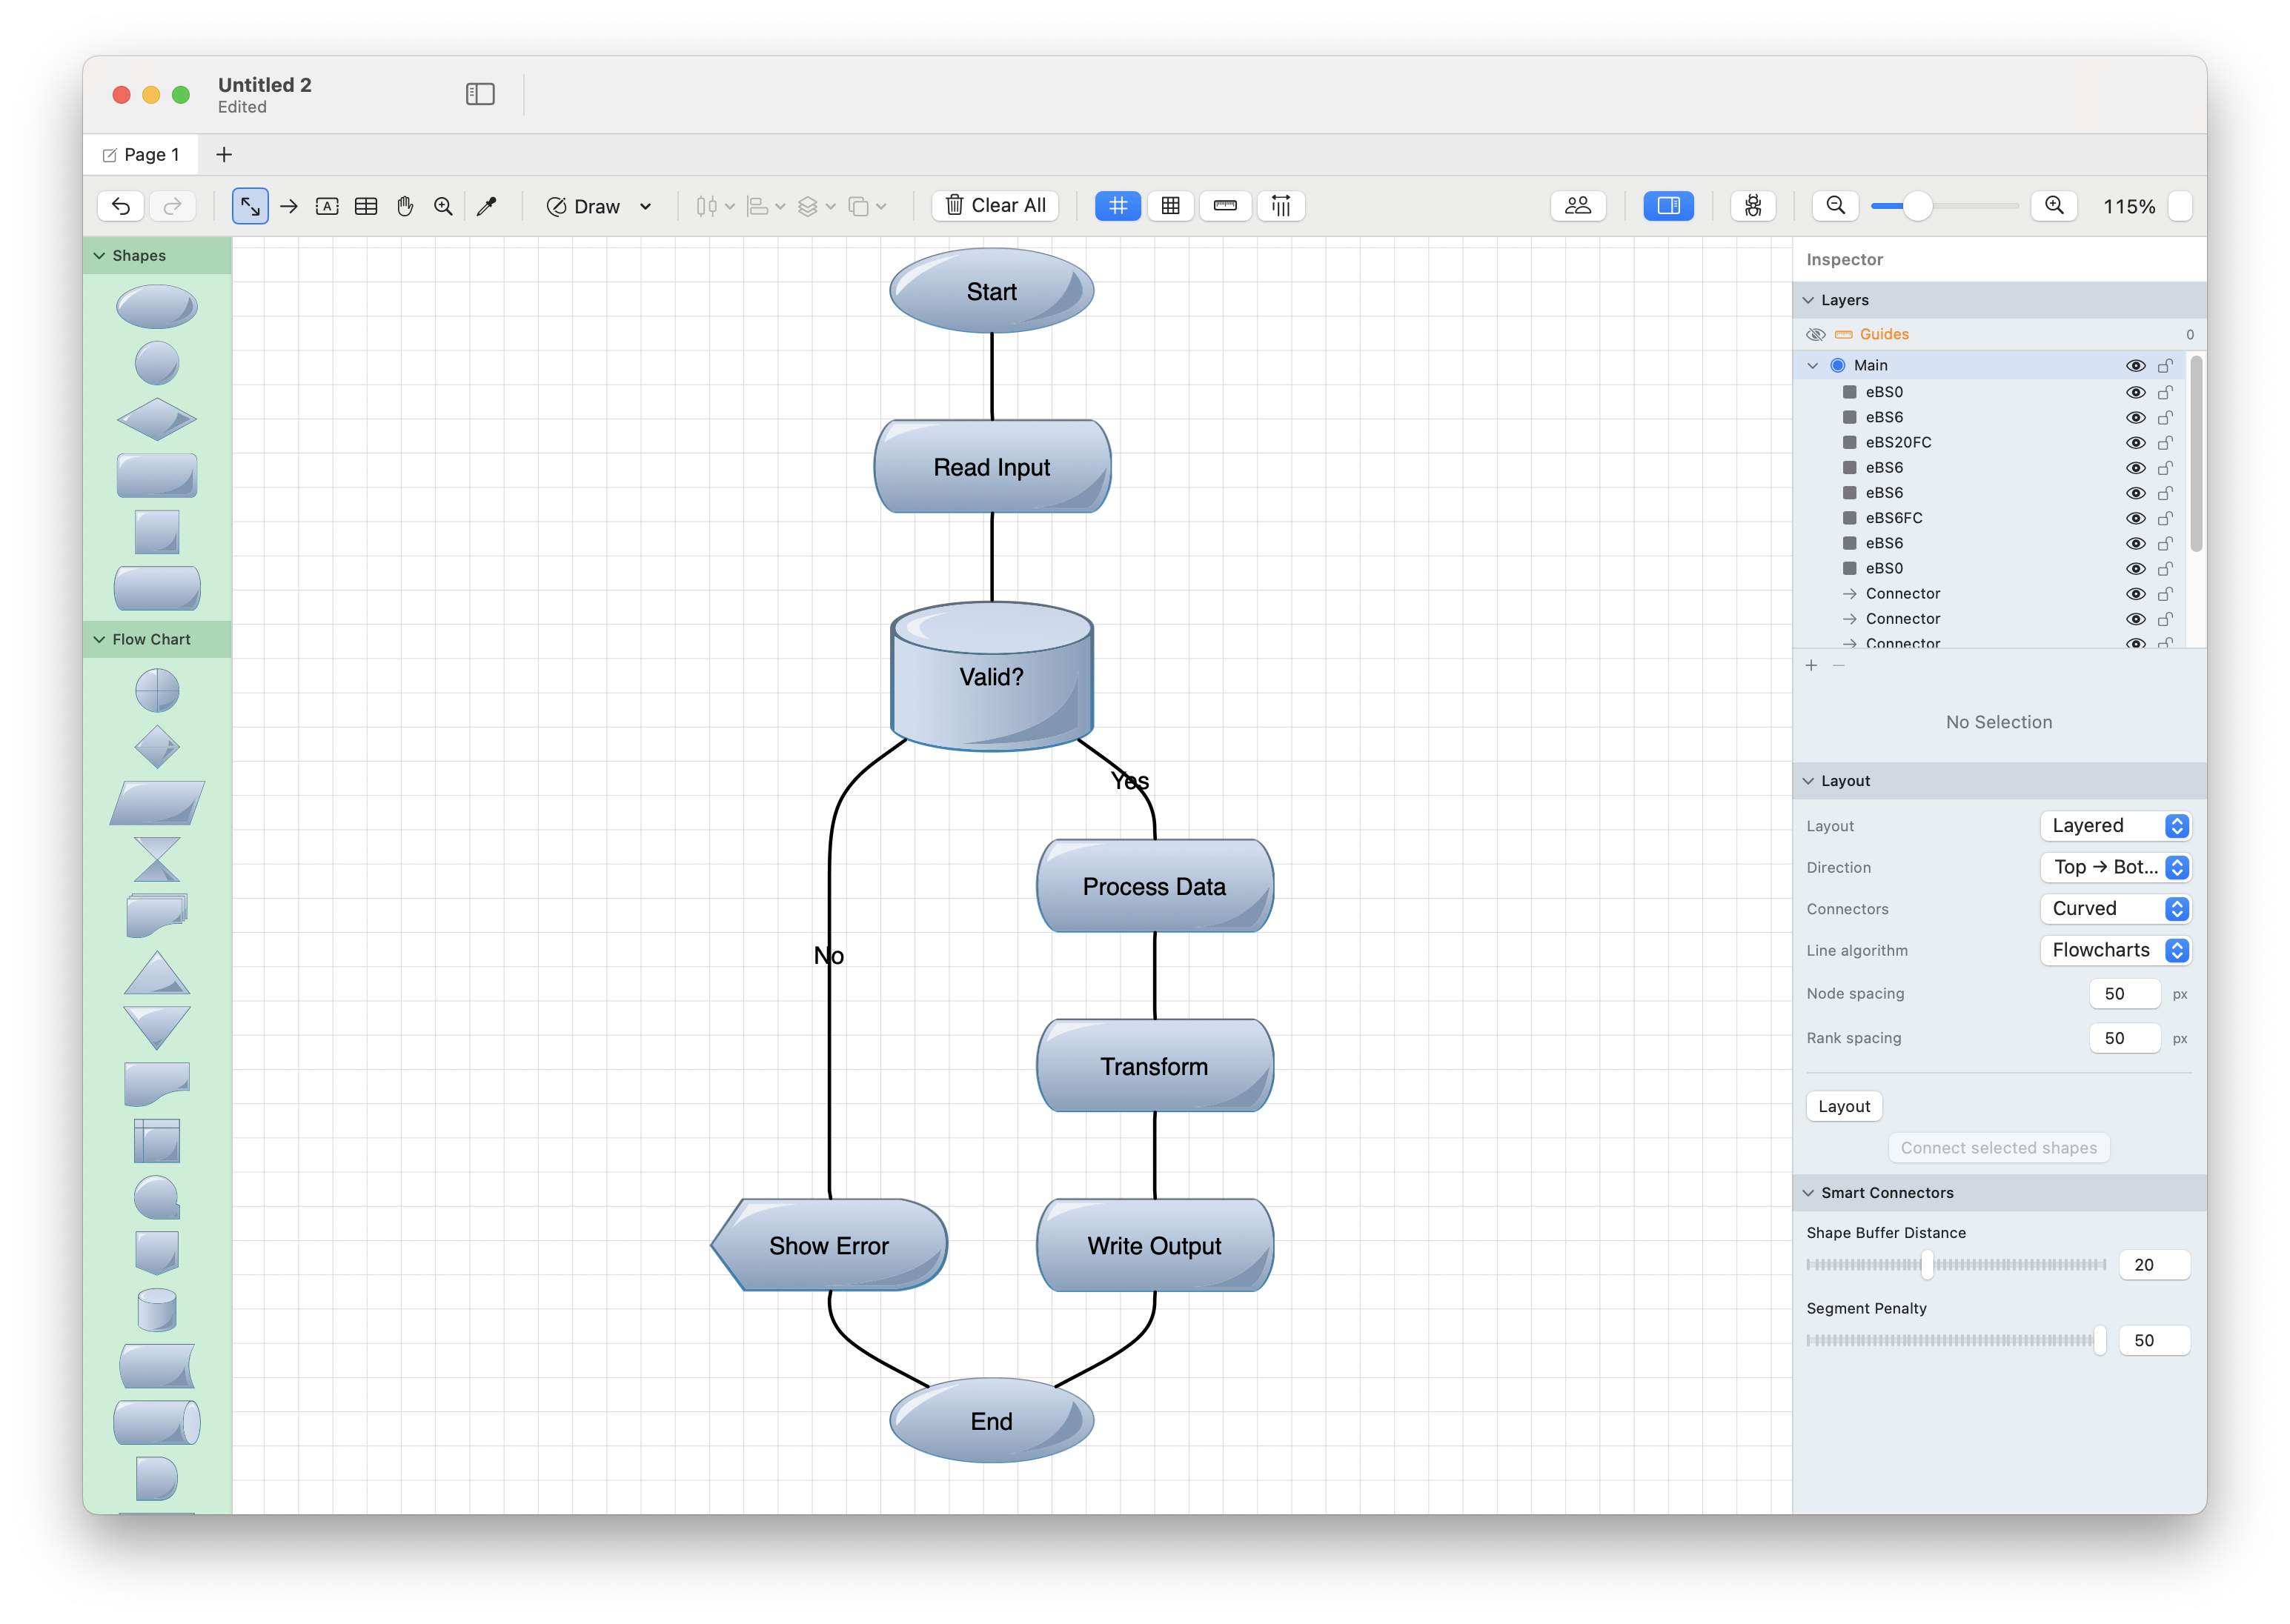The width and height of the screenshot is (2290, 1624).
Task: Select the table tool in toolbar
Action: 366,206
